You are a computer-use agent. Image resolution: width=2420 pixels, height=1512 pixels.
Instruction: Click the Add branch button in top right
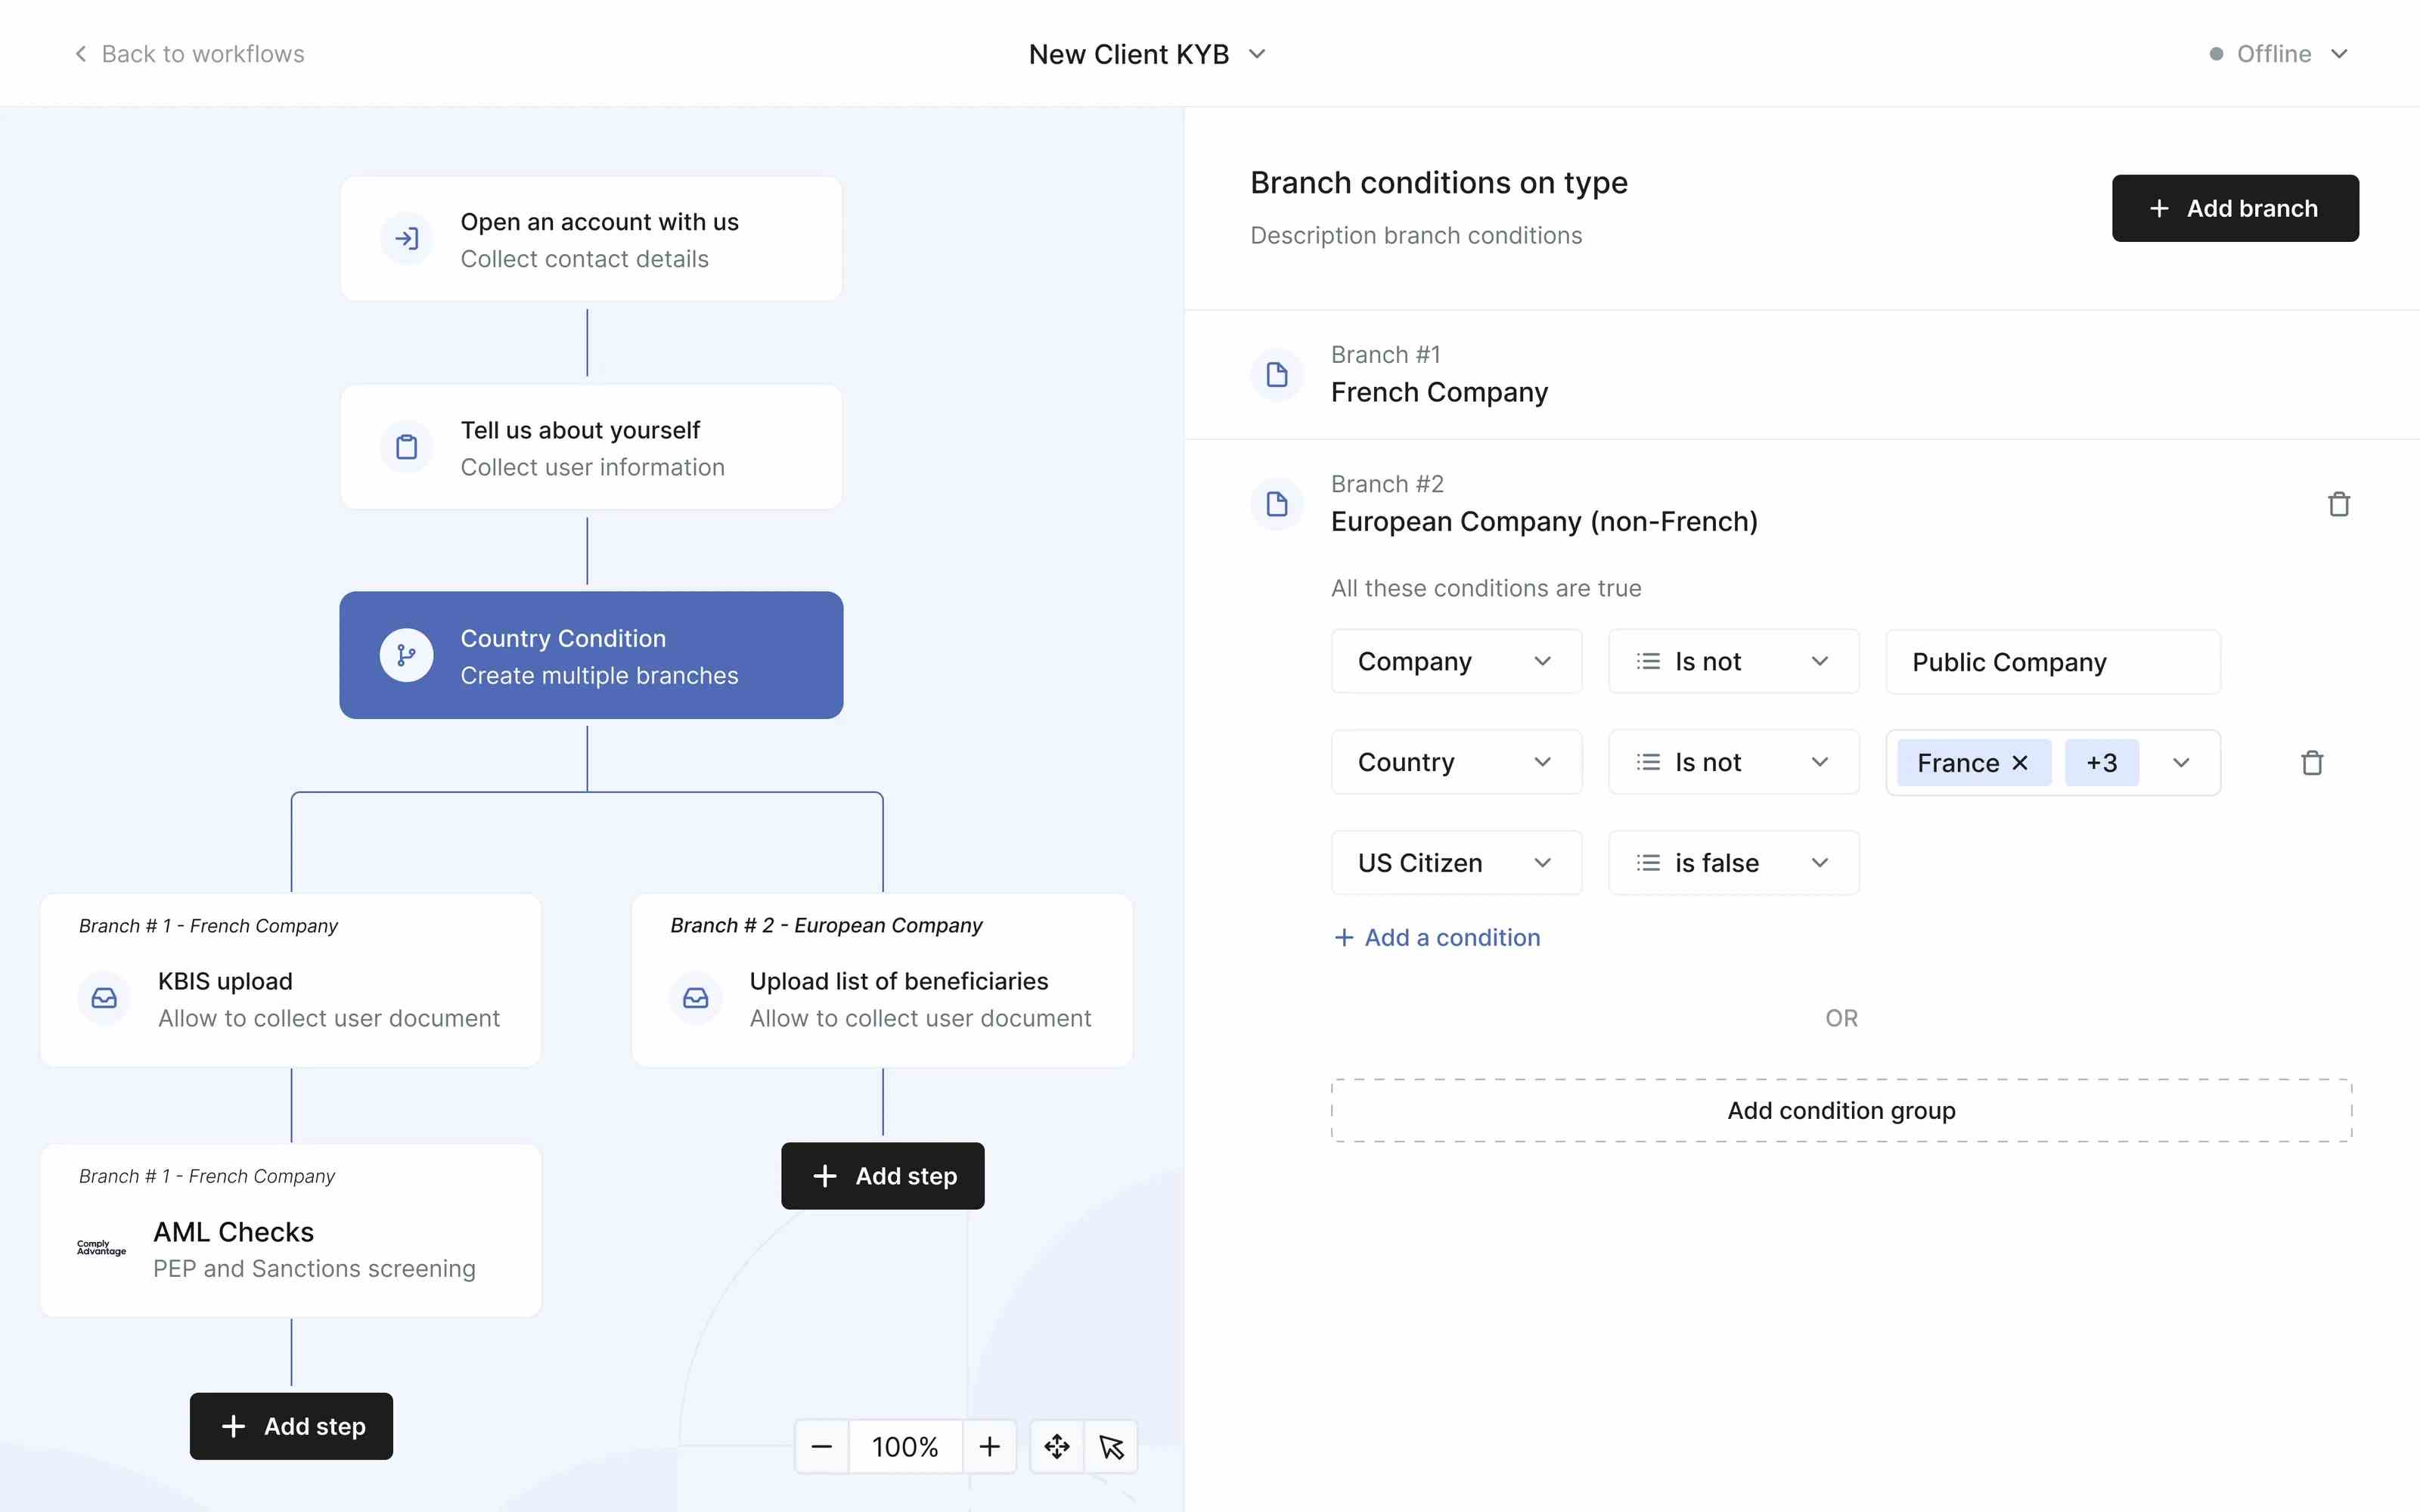2235,207
